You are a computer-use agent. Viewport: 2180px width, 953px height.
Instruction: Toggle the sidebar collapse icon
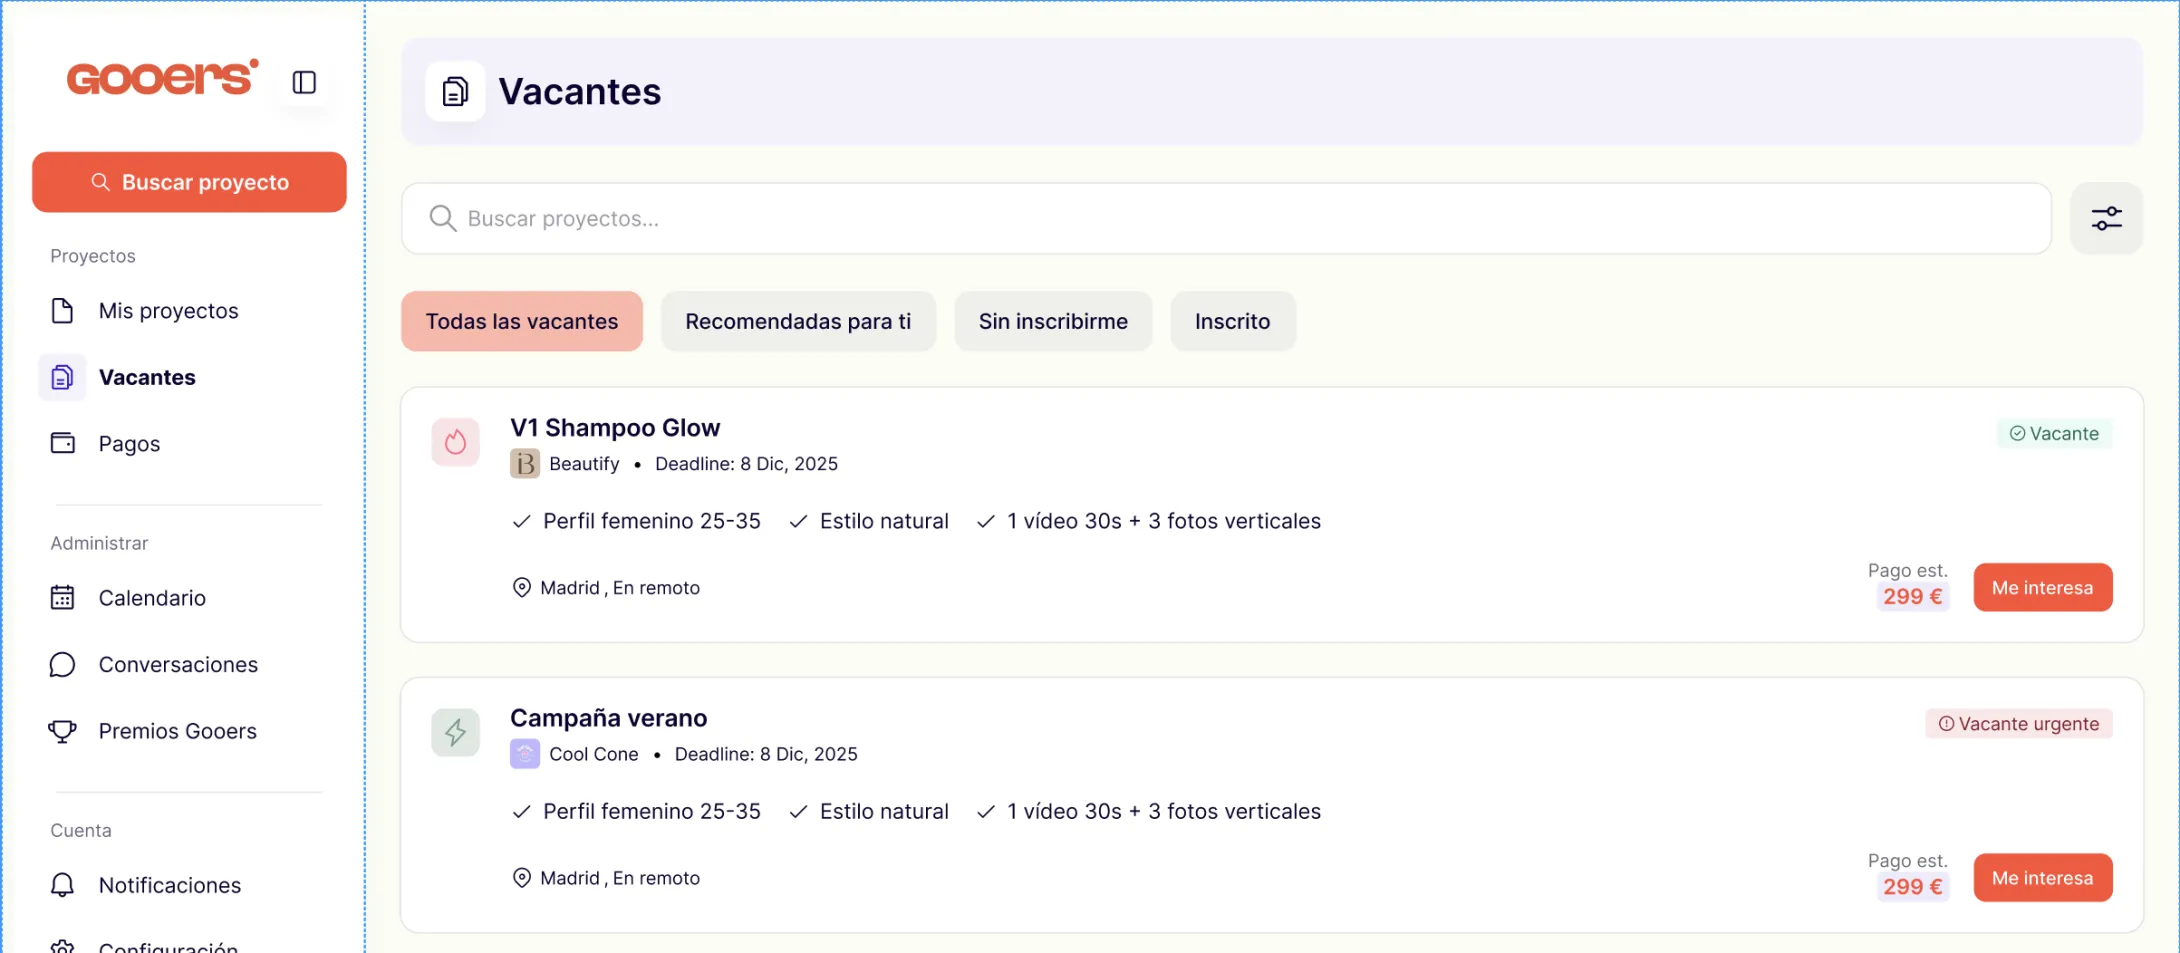click(x=304, y=82)
